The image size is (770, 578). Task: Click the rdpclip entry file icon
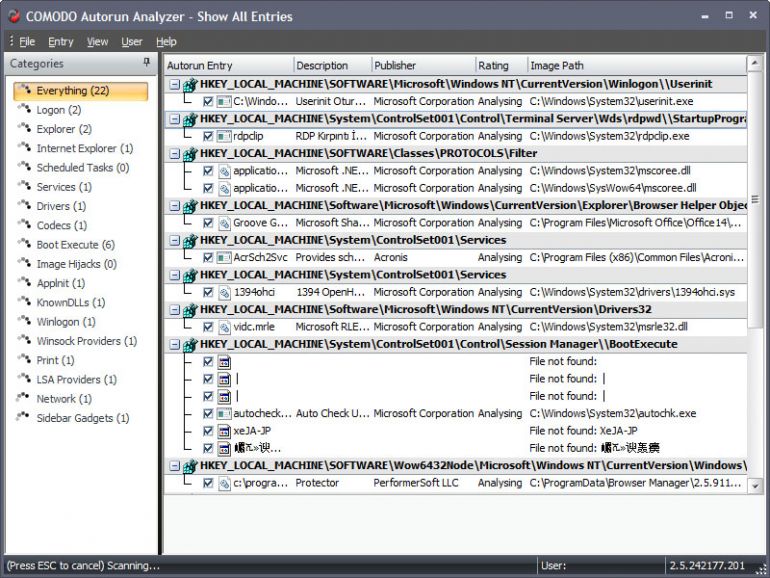point(224,136)
